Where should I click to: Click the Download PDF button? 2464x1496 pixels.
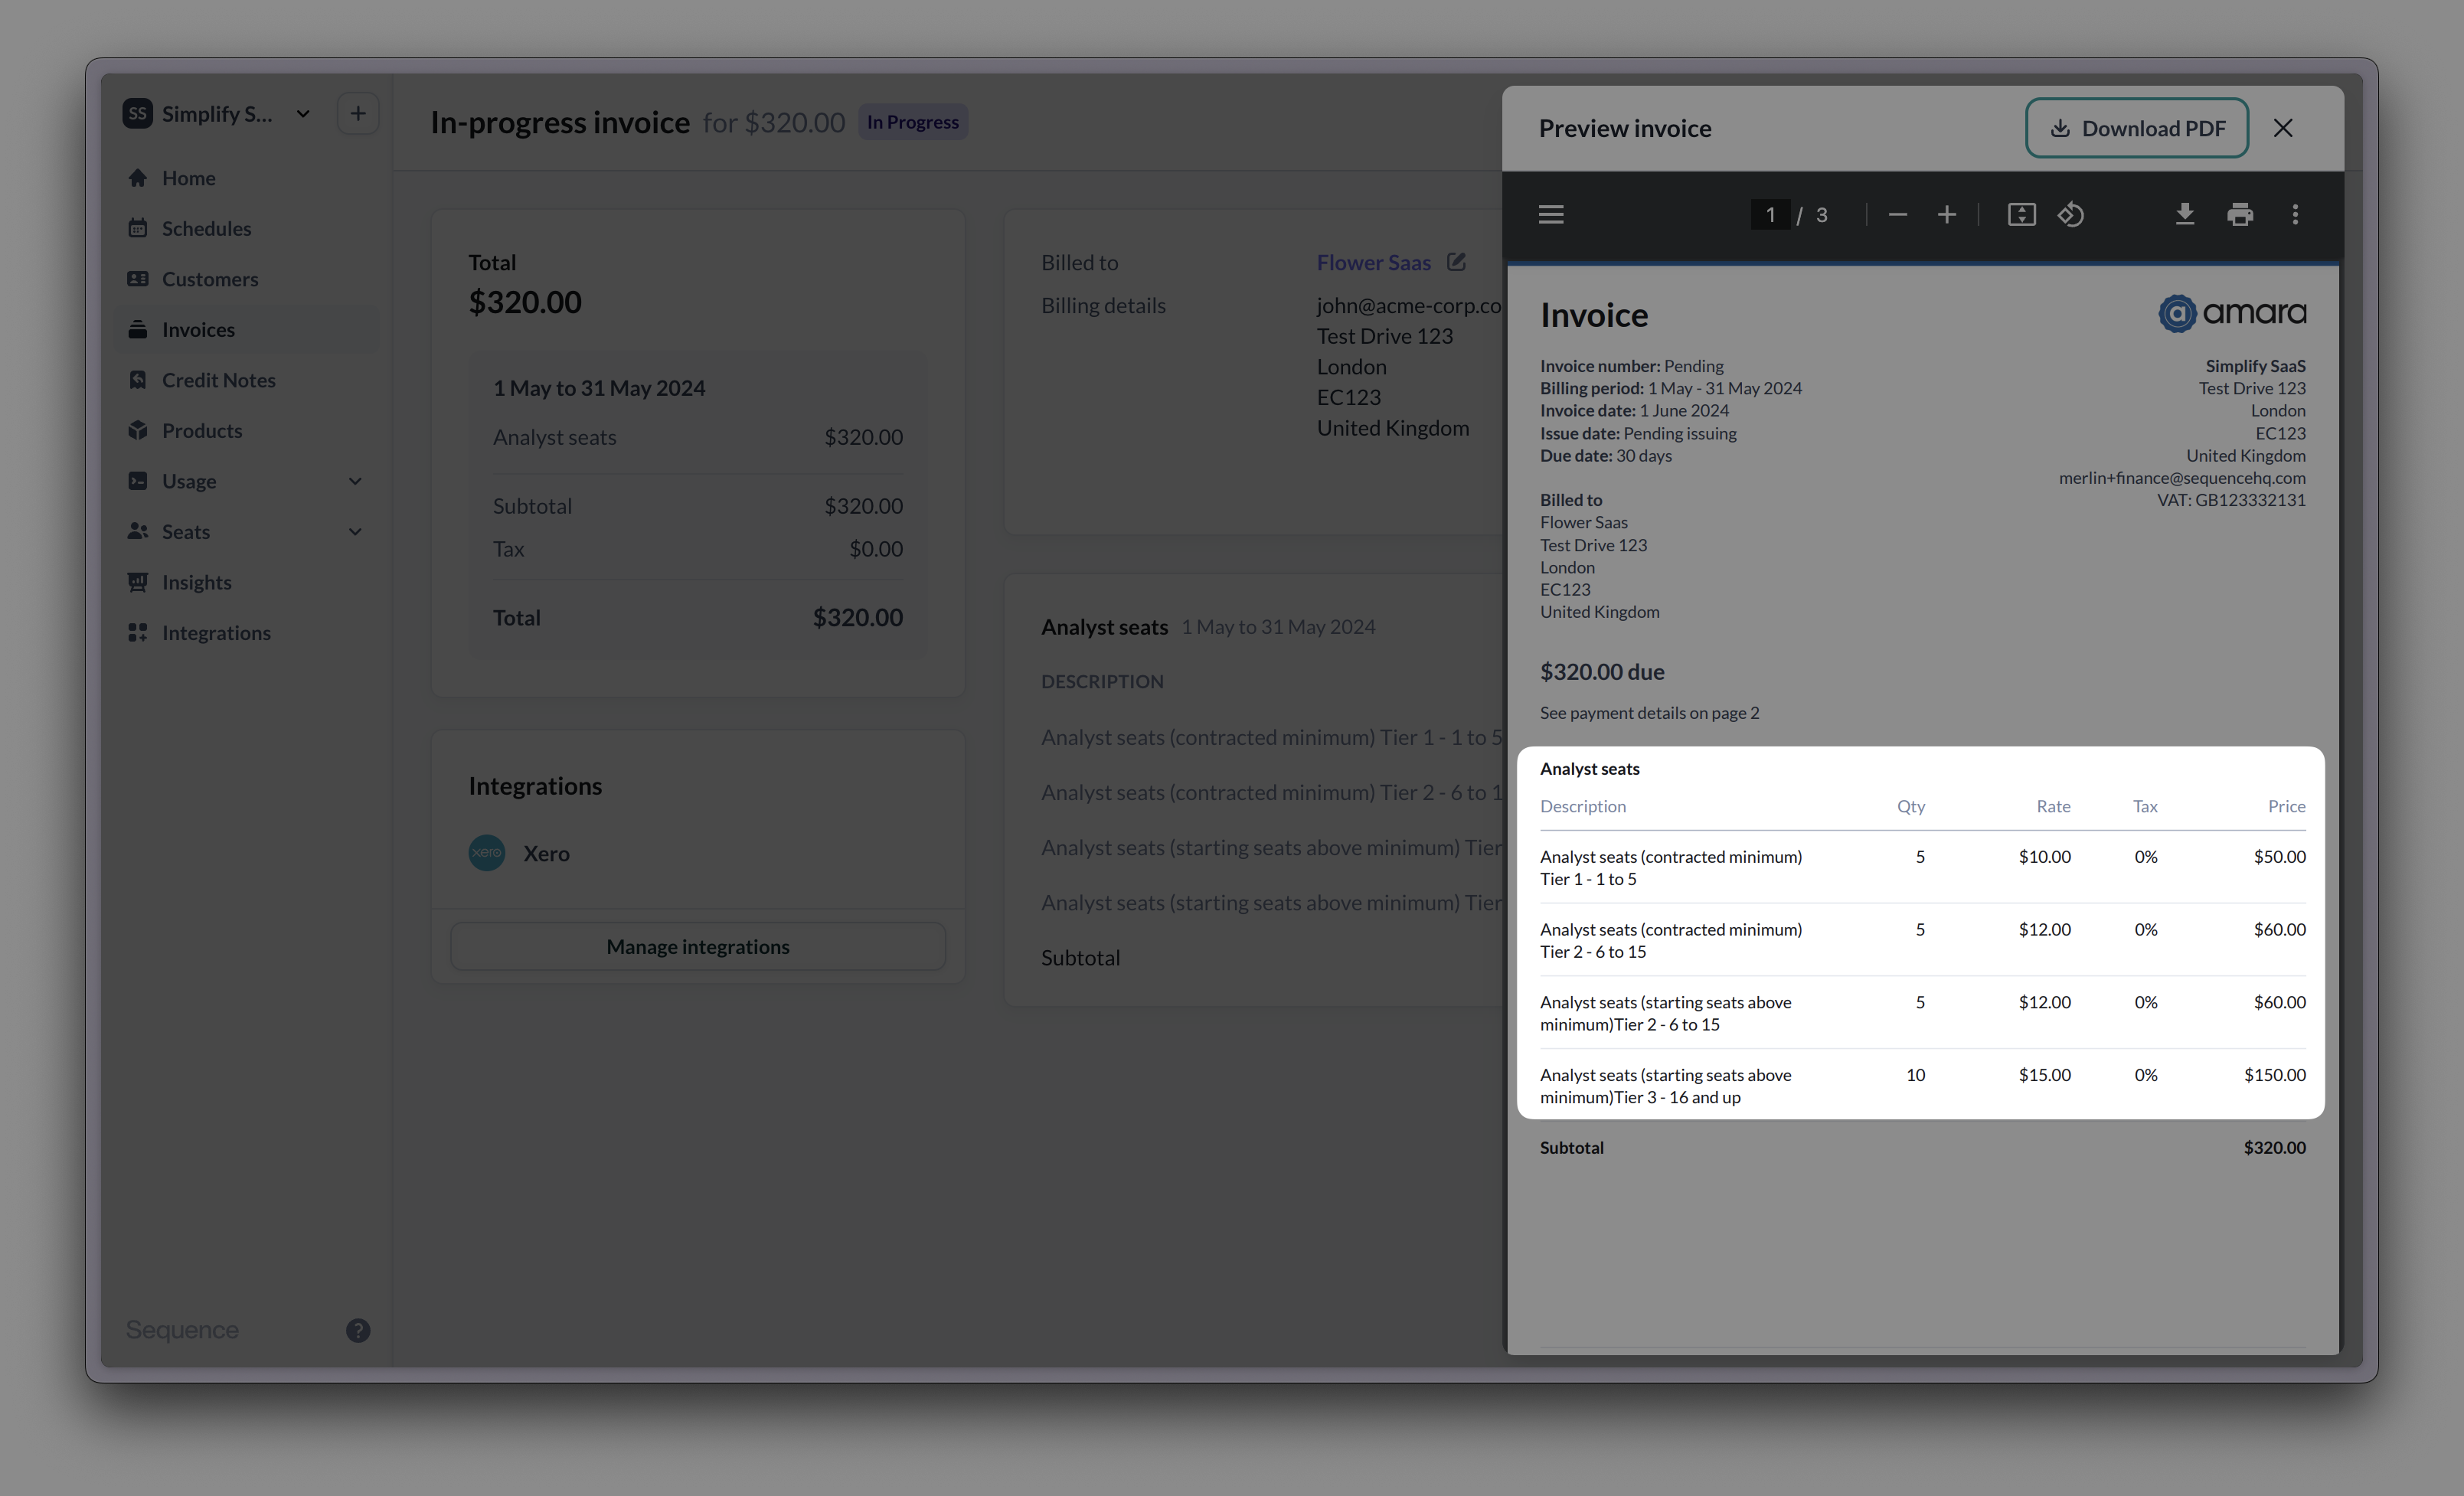click(x=2137, y=128)
